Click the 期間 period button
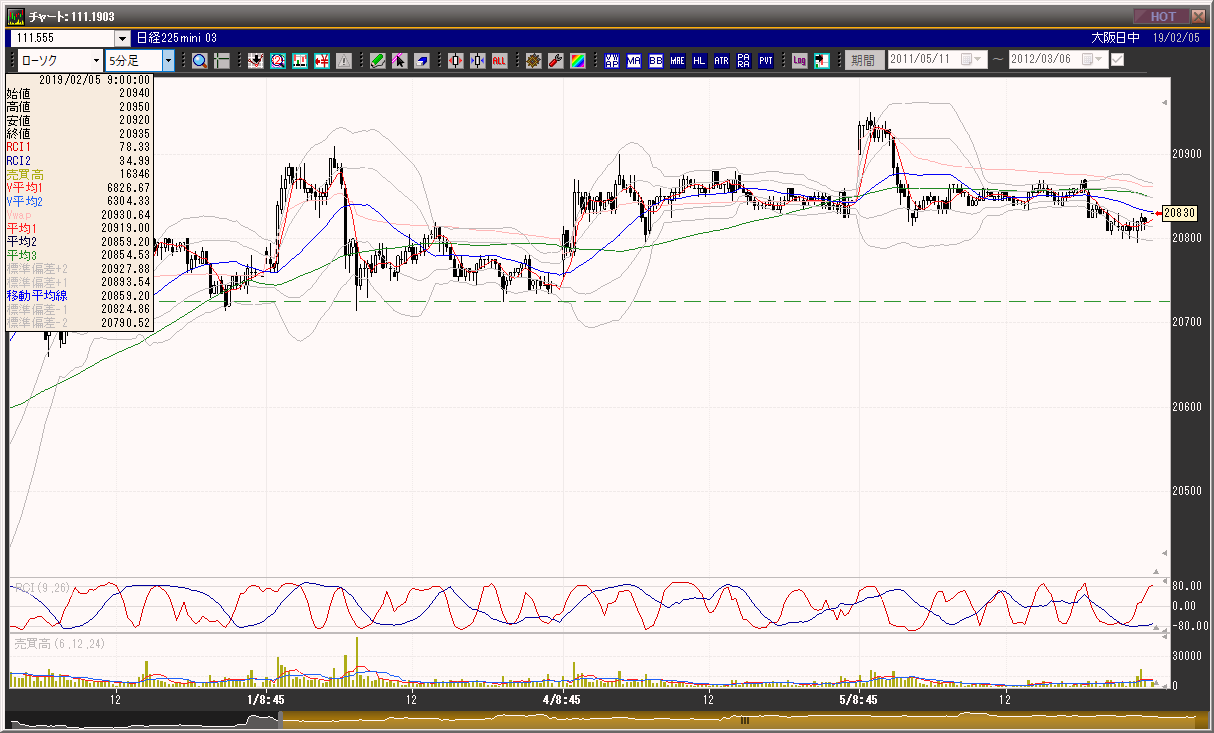The height and width of the screenshot is (733, 1214). [863, 60]
